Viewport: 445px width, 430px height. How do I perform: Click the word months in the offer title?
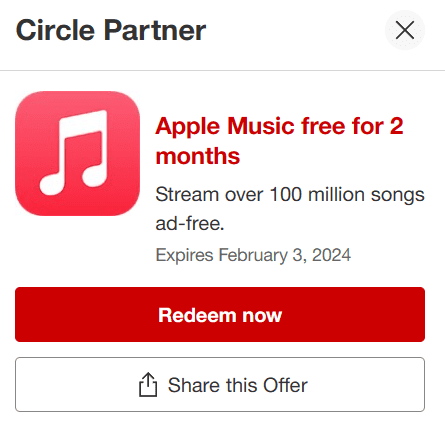[198, 156]
